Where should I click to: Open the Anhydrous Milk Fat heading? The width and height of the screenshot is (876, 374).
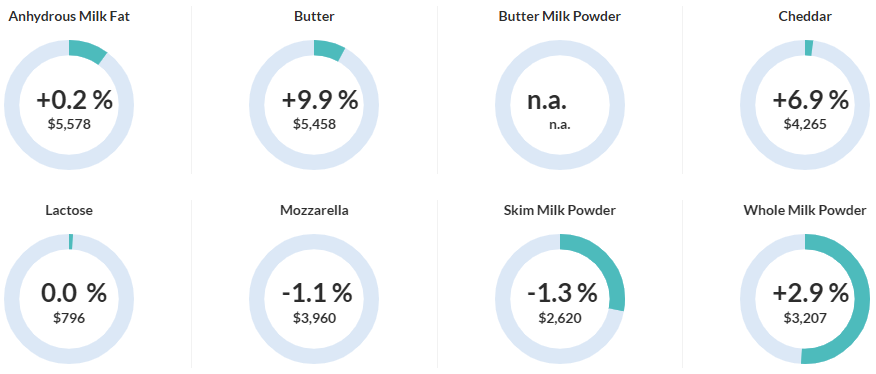click(x=69, y=16)
